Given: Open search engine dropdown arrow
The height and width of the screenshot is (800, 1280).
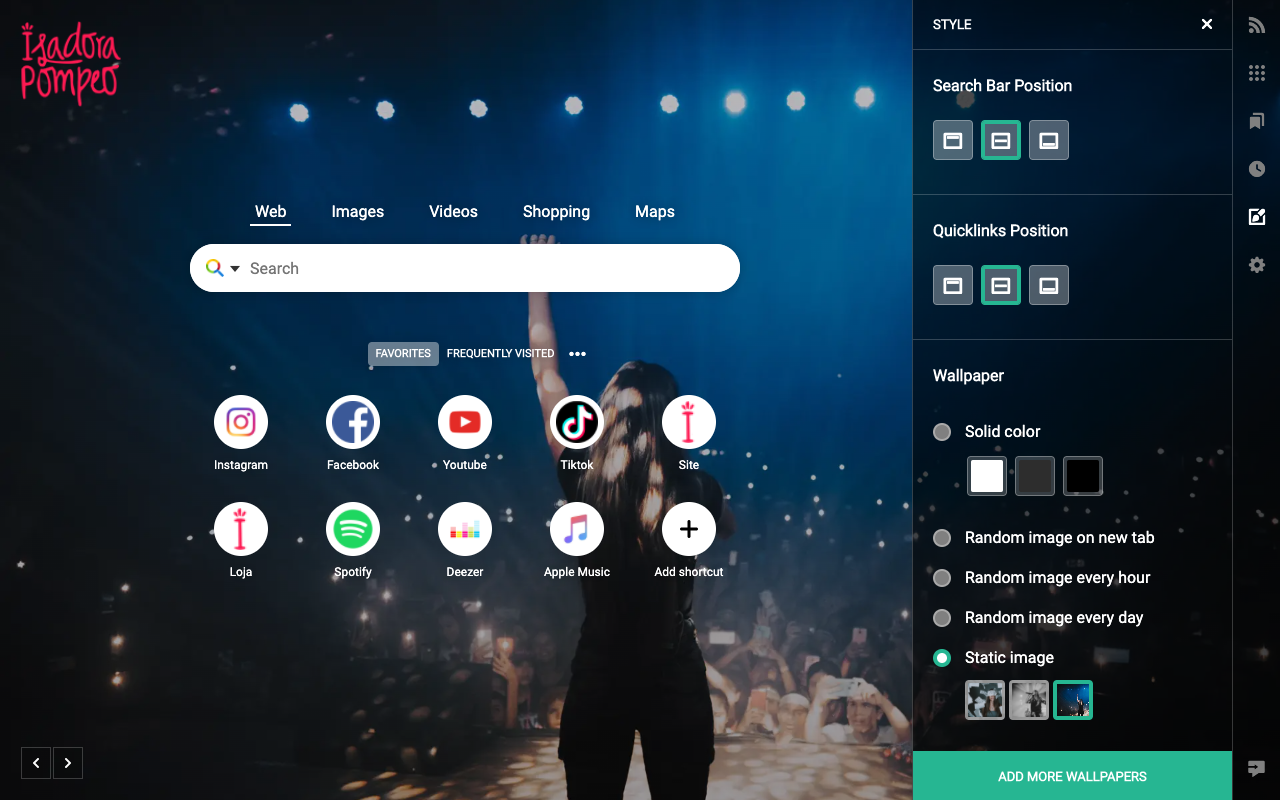Looking at the screenshot, I should [x=235, y=268].
